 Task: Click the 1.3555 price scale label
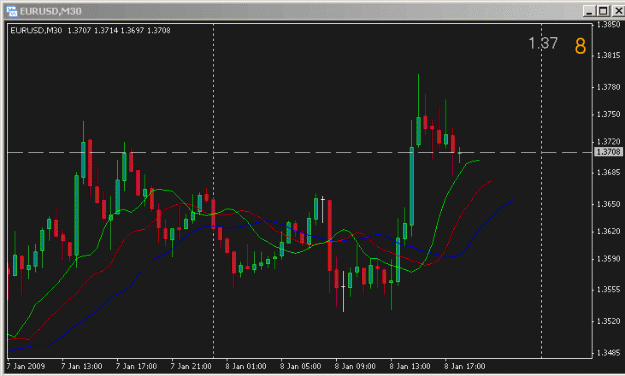coord(608,289)
